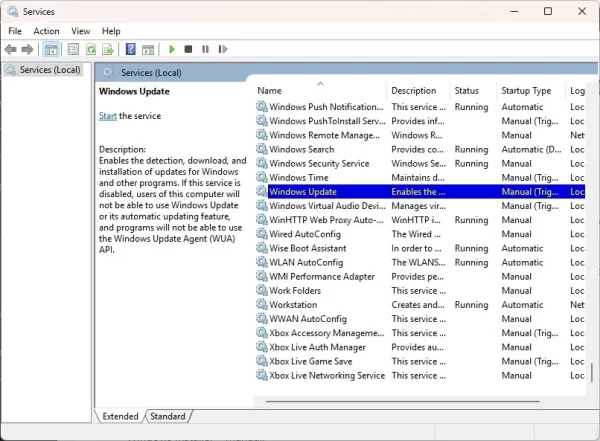Open the File menu

click(x=15, y=31)
